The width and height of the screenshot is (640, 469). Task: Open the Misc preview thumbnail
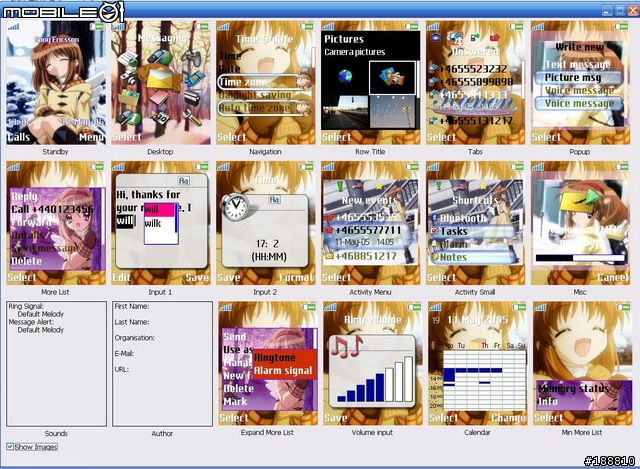(x=580, y=223)
